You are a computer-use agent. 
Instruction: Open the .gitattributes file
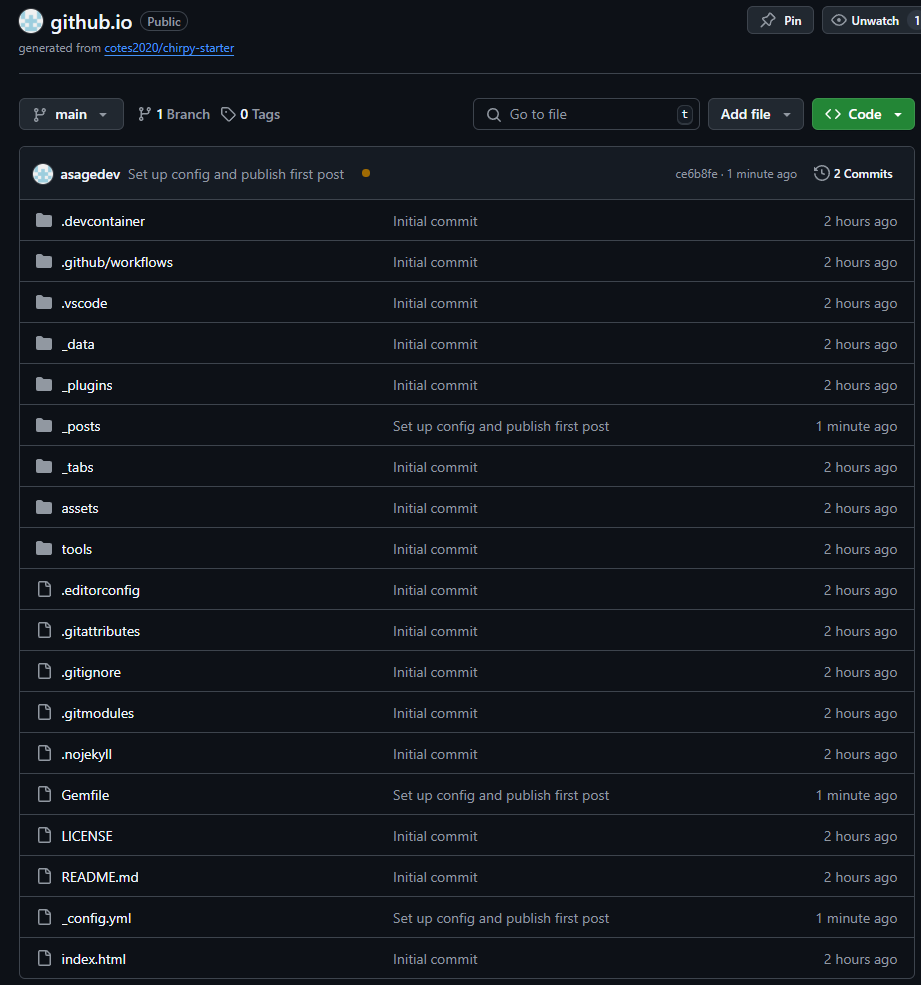pos(101,631)
